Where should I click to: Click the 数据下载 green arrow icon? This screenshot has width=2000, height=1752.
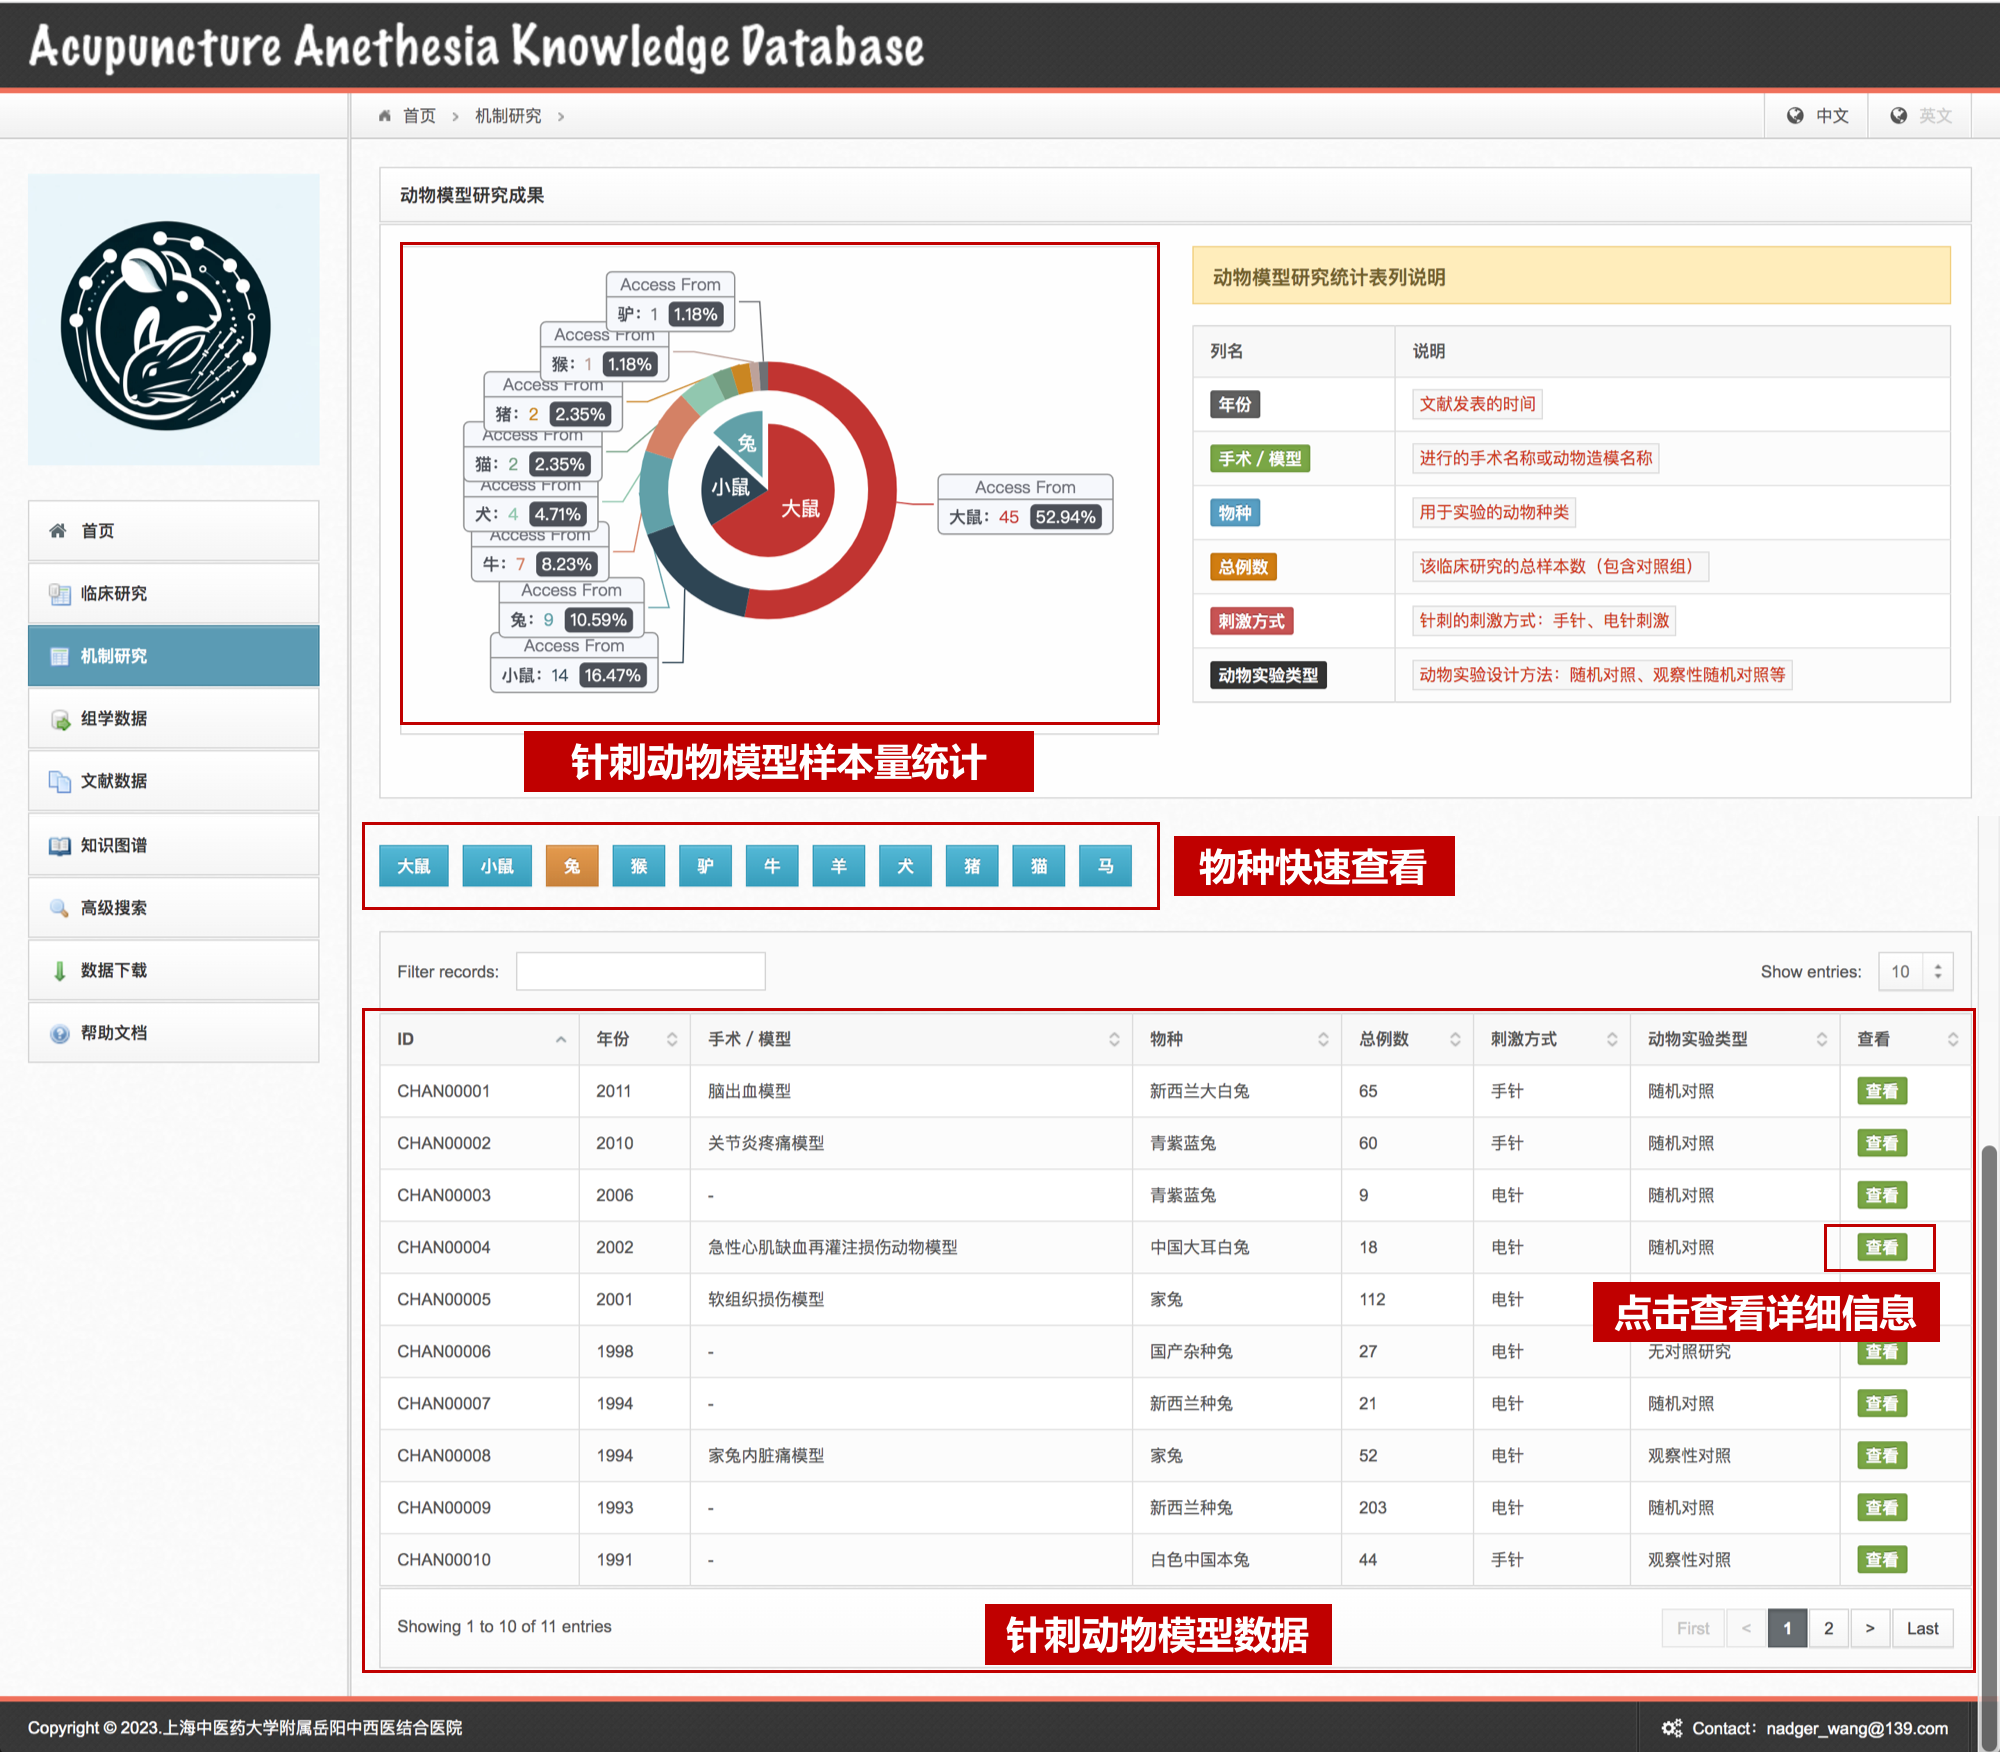[59, 970]
